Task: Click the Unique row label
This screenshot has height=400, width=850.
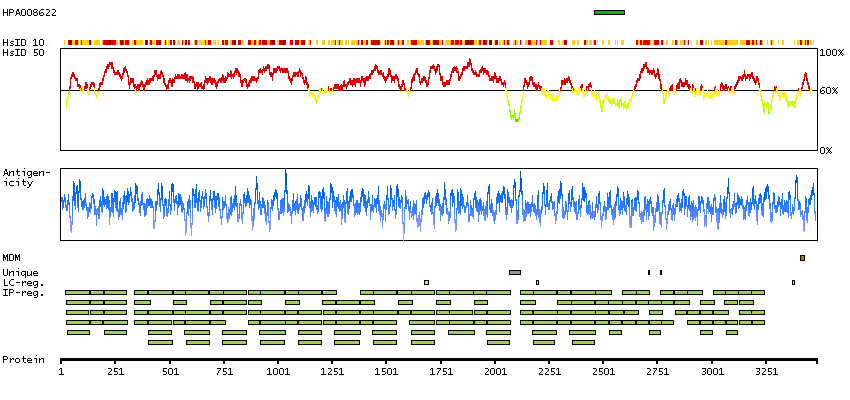Action: [20, 272]
